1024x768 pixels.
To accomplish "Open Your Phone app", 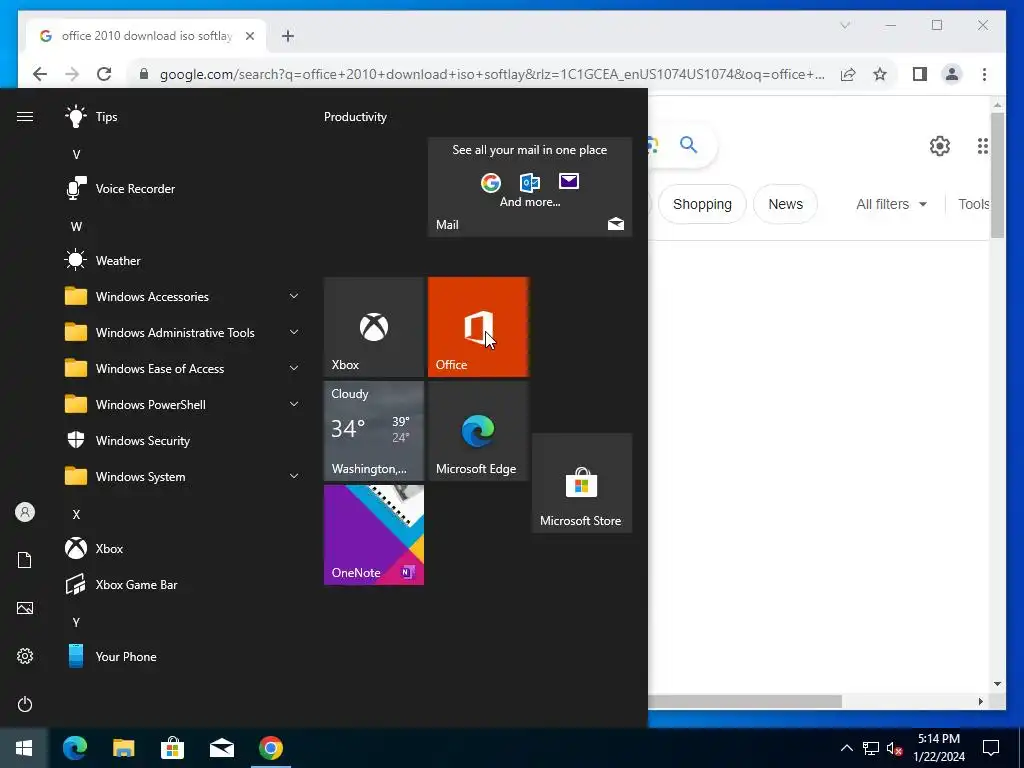I will 183,656.
